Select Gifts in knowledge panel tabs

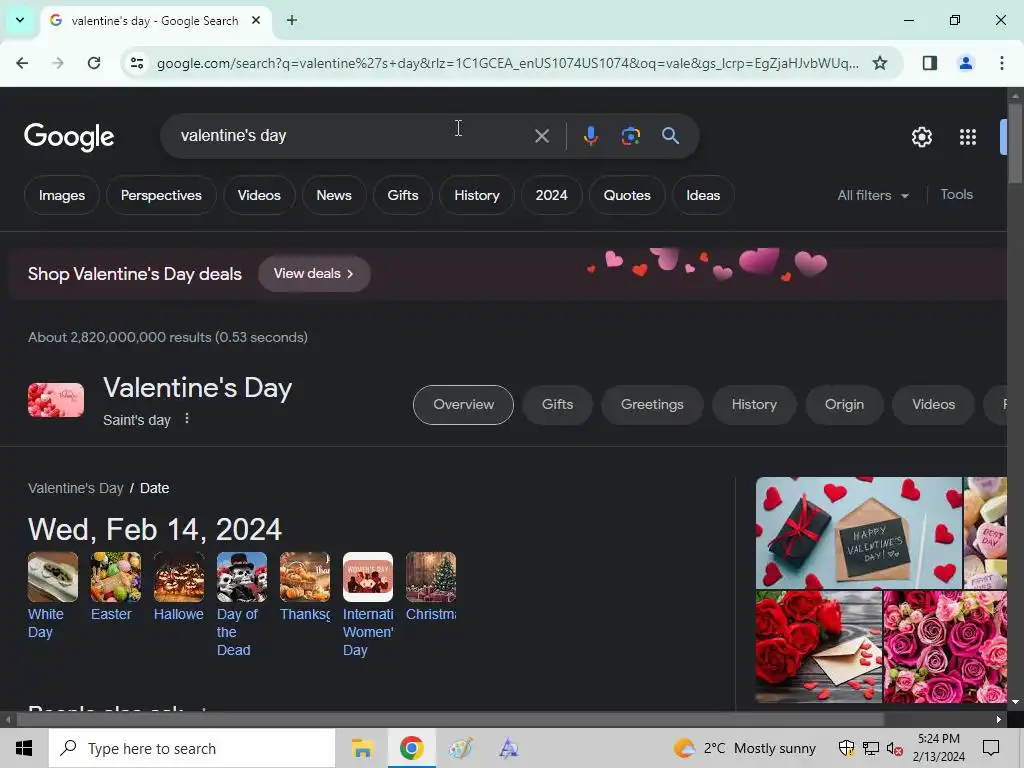[x=557, y=405]
